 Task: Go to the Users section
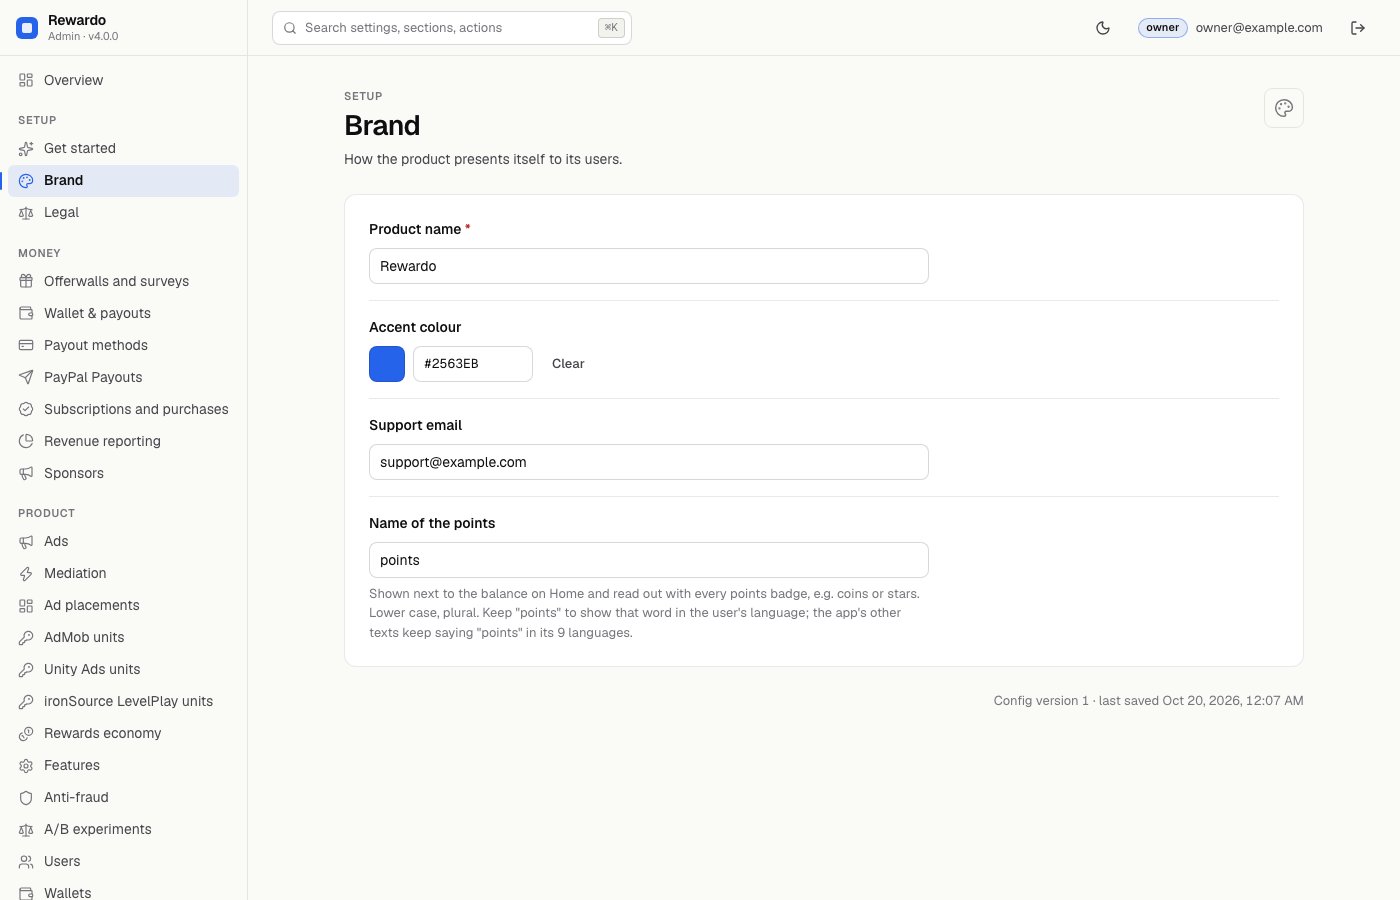pyautogui.click(x=124, y=861)
